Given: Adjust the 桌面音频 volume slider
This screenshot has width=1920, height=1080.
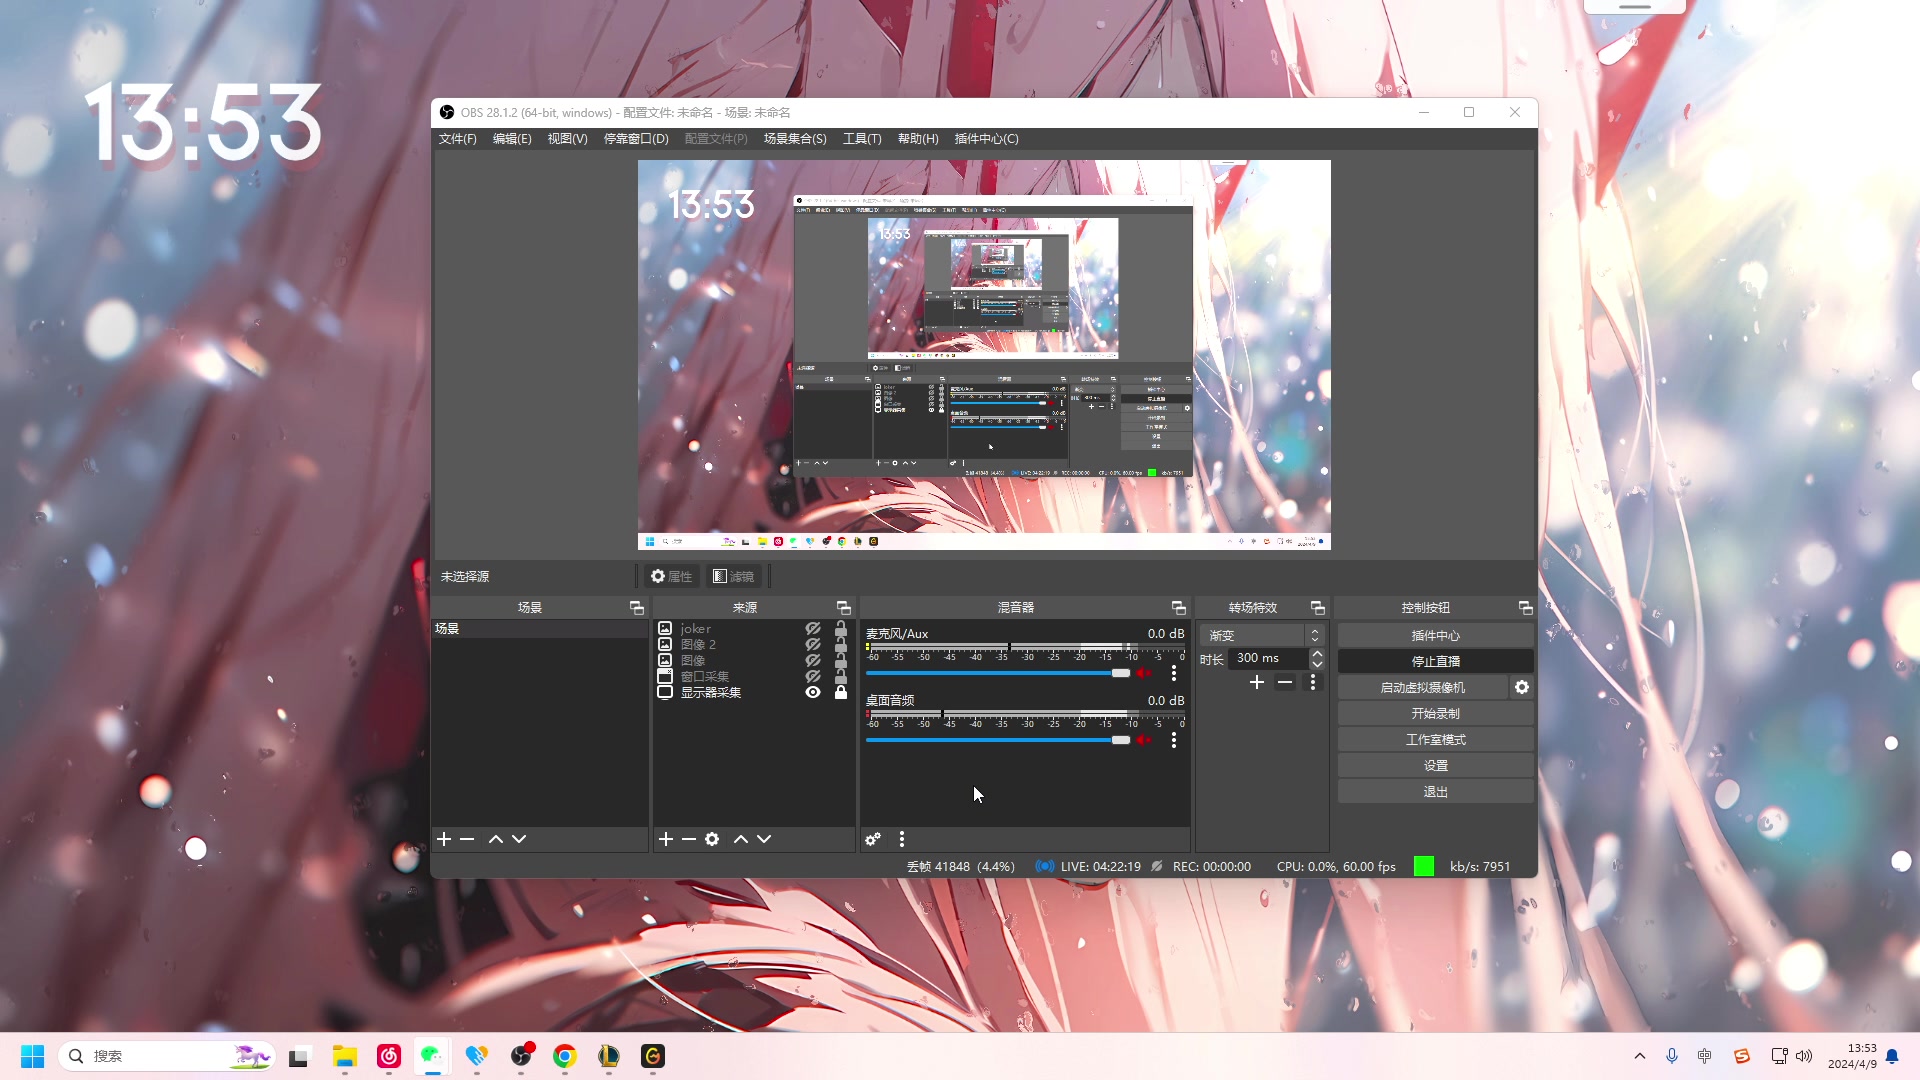Looking at the screenshot, I should pos(998,740).
